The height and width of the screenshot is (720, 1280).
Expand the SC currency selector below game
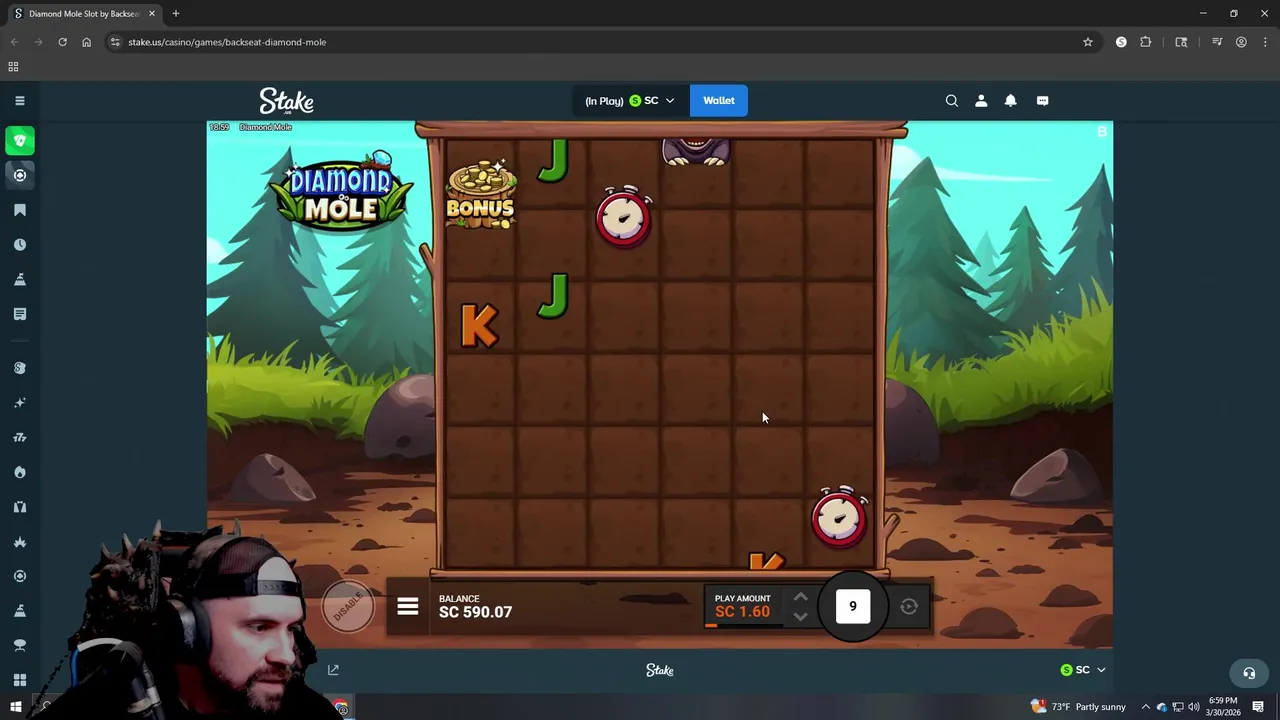tap(1083, 670)
